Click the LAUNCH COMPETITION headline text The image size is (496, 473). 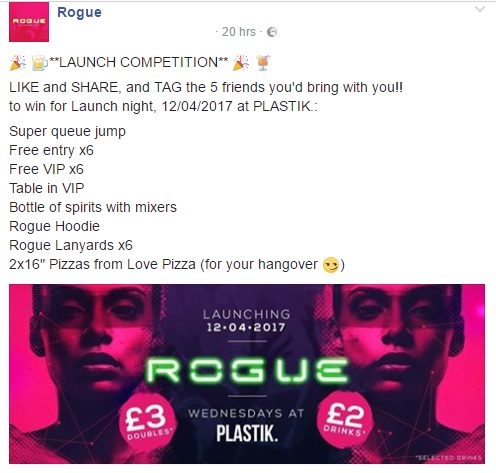pos(139,62)
